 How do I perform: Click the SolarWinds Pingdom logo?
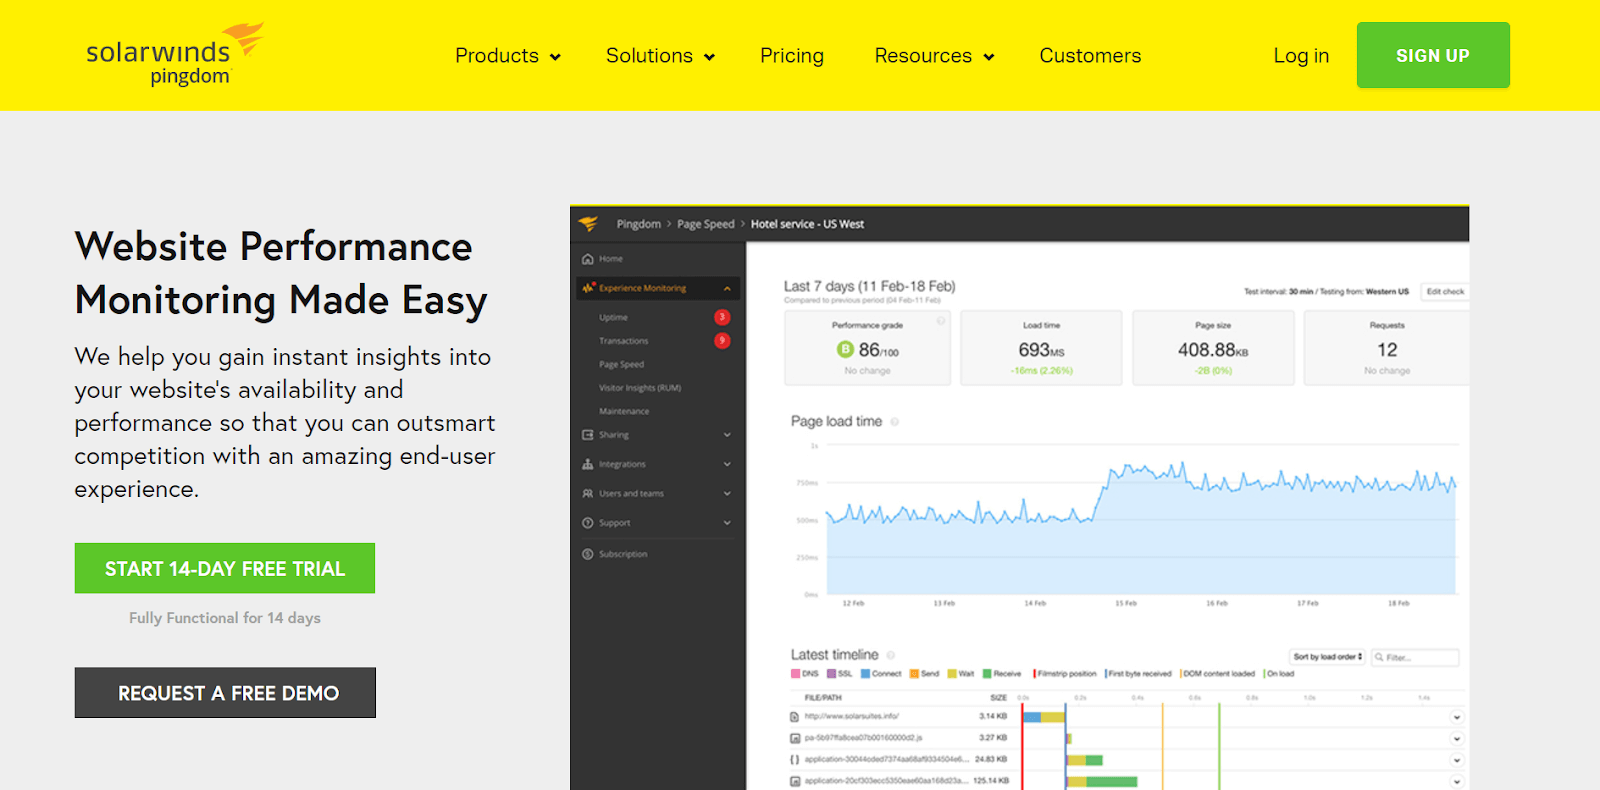click(175, 54)
